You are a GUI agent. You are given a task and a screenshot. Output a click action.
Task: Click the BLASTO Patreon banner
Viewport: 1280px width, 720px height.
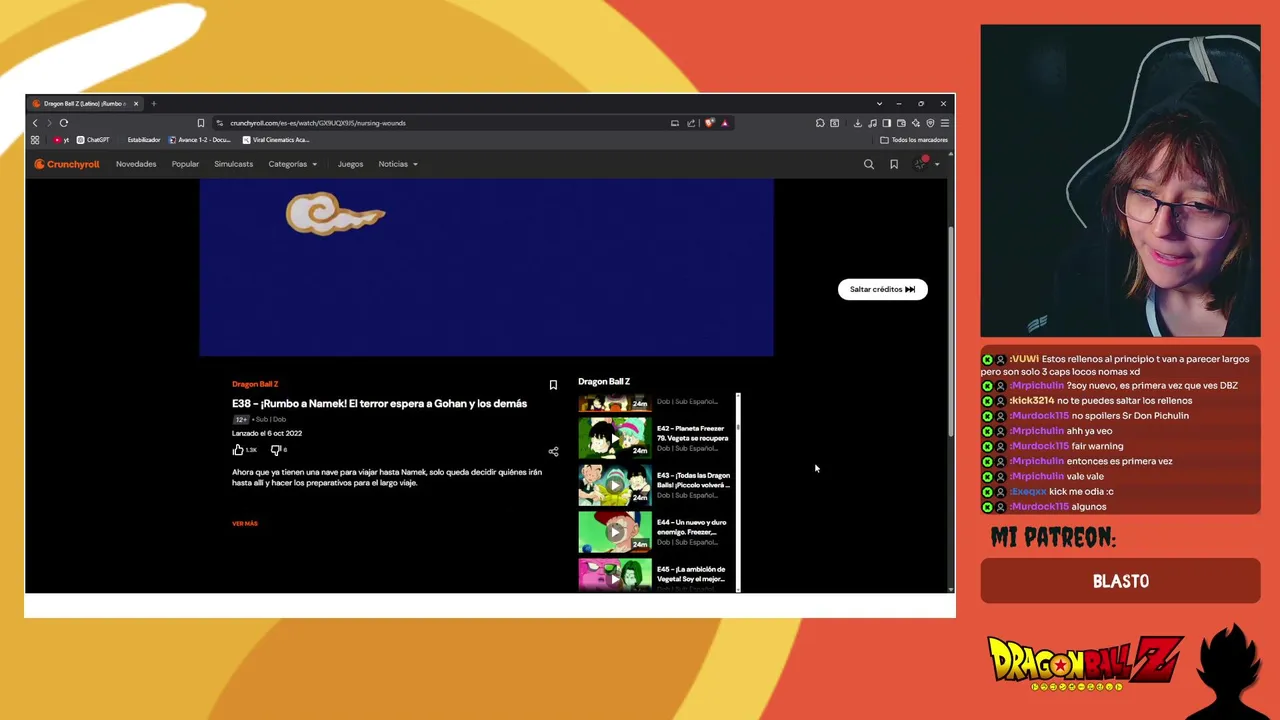click(1120, 581)
